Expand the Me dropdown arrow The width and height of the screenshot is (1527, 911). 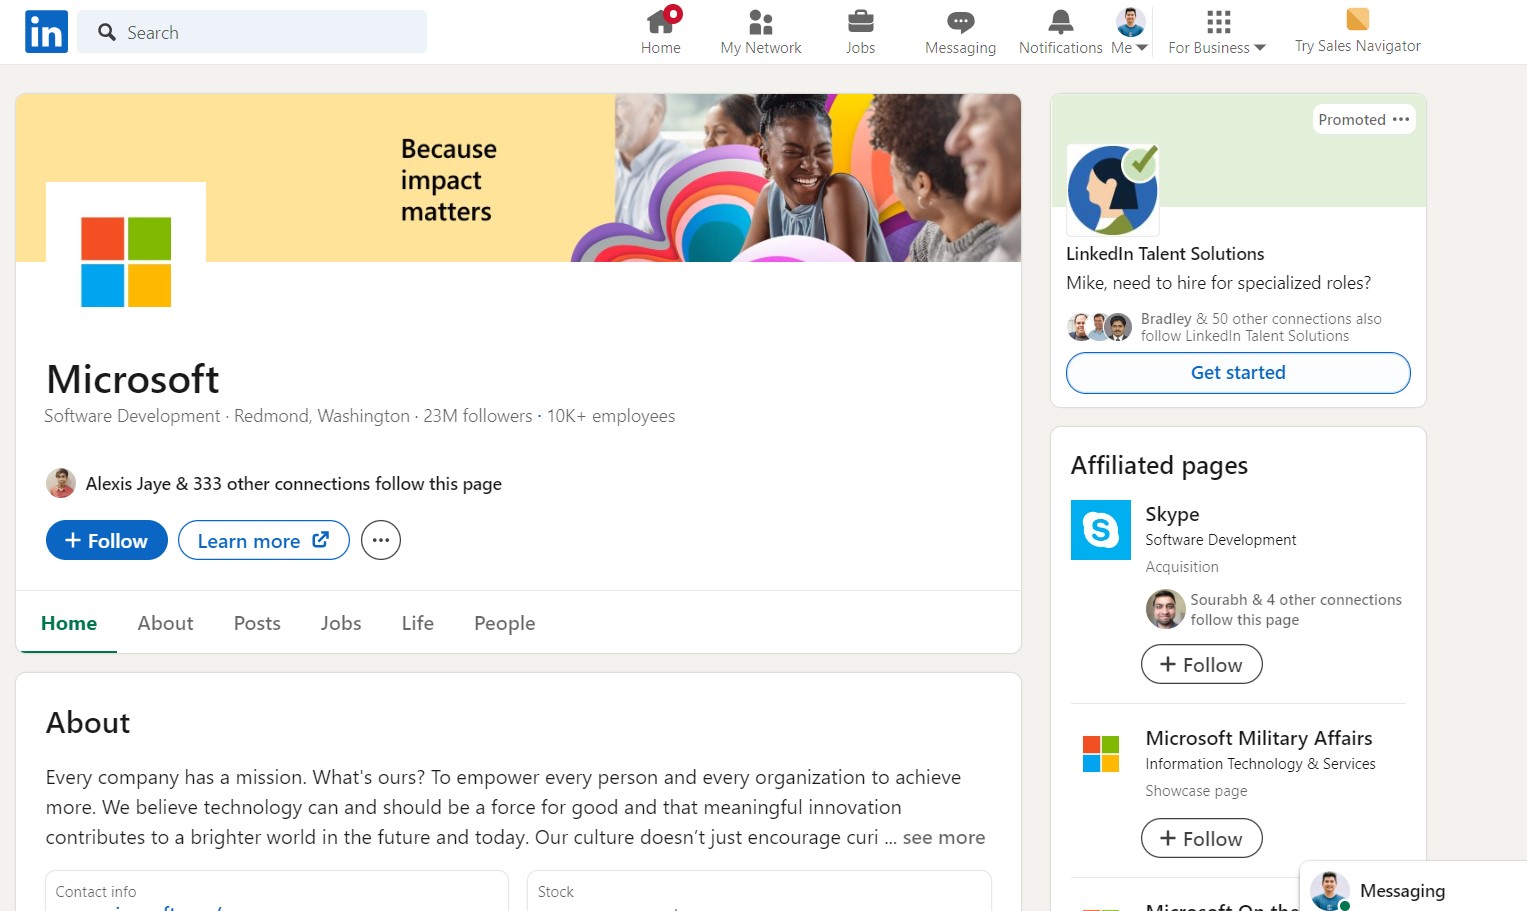[1142, 48]
